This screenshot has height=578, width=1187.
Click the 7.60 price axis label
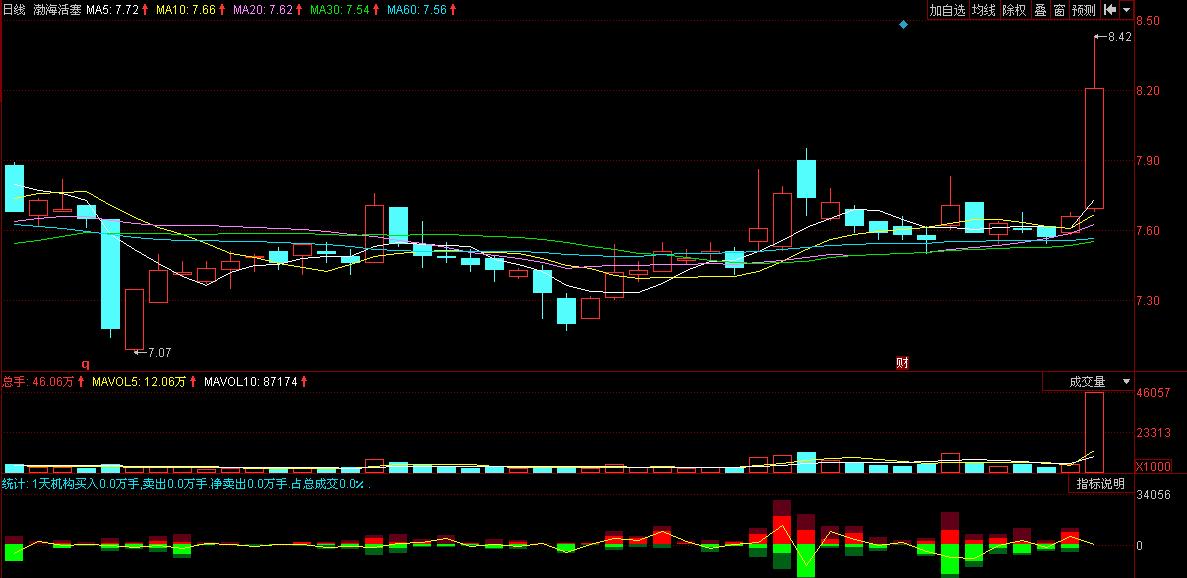1148,230
